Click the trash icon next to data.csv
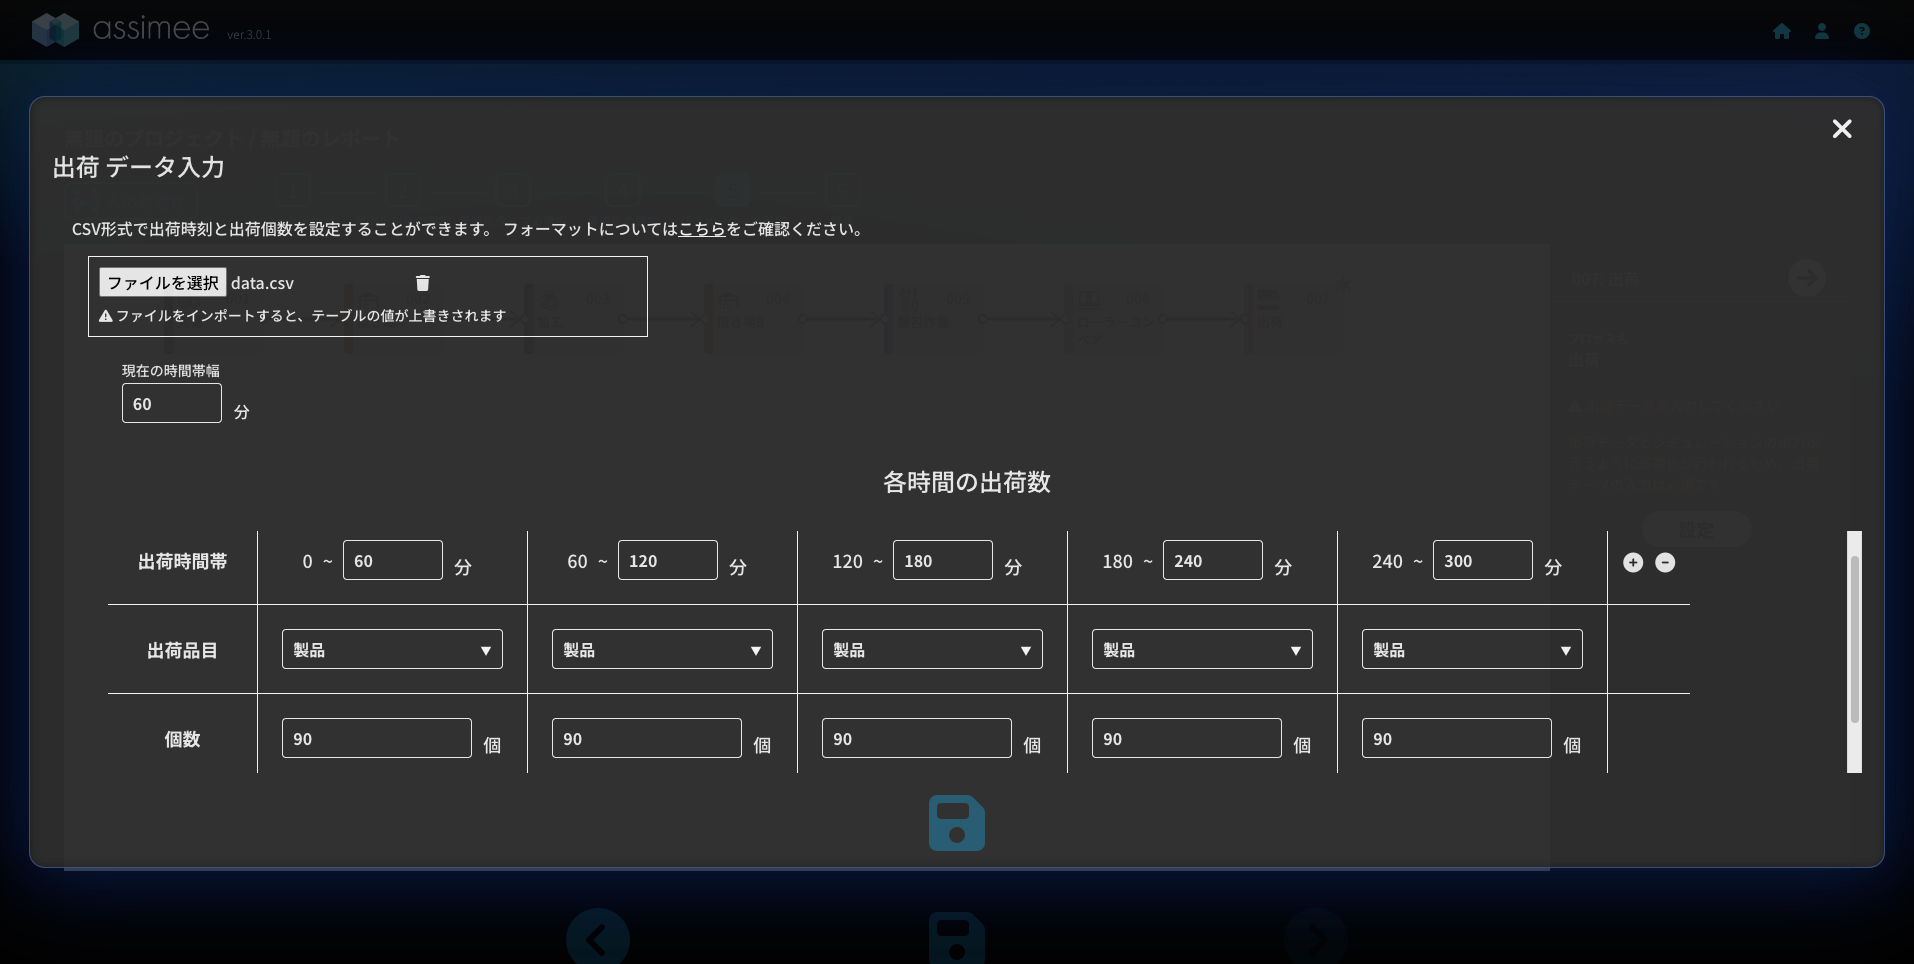 423,283
